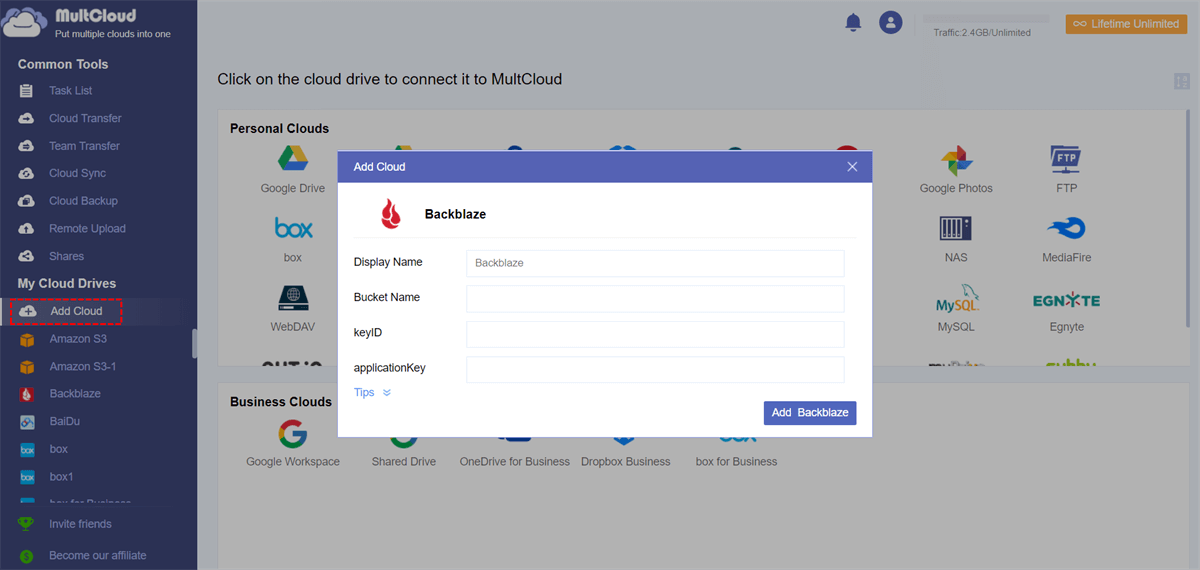
Task: Open the box drive in sidebar
Action: pyautogui.click(x=58, y=449)
